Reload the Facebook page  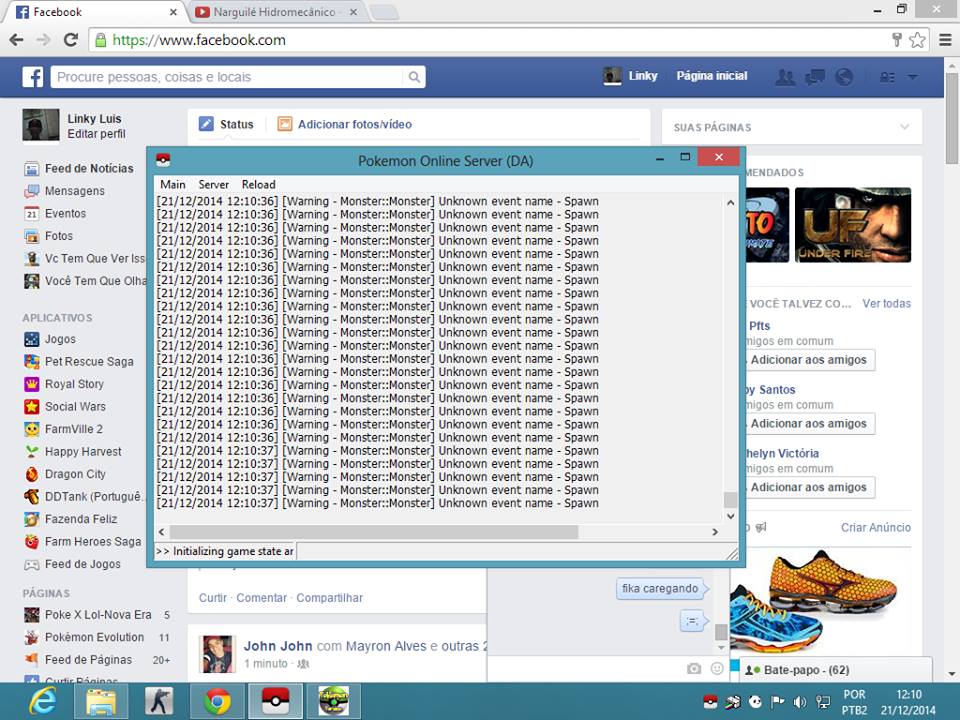71,40
